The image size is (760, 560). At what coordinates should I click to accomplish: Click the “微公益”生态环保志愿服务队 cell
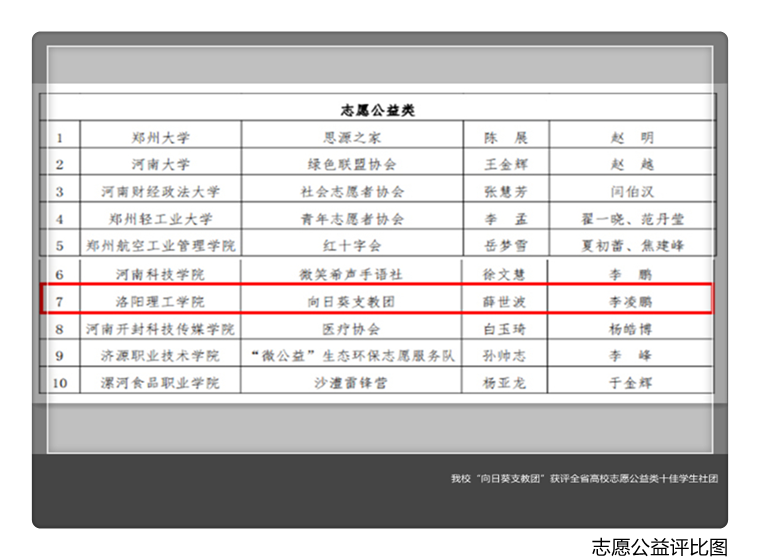(x=351, y=355)
